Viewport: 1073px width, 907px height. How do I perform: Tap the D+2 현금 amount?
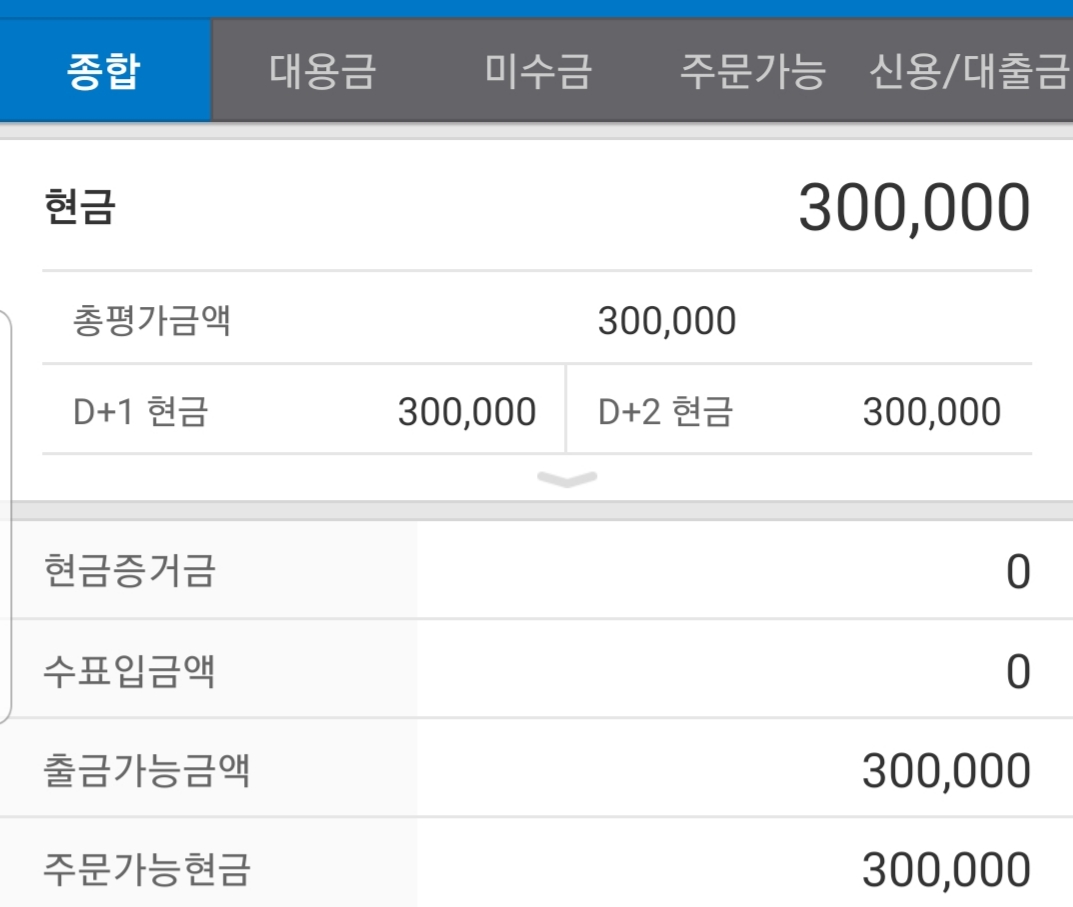(x=931, y=412)
